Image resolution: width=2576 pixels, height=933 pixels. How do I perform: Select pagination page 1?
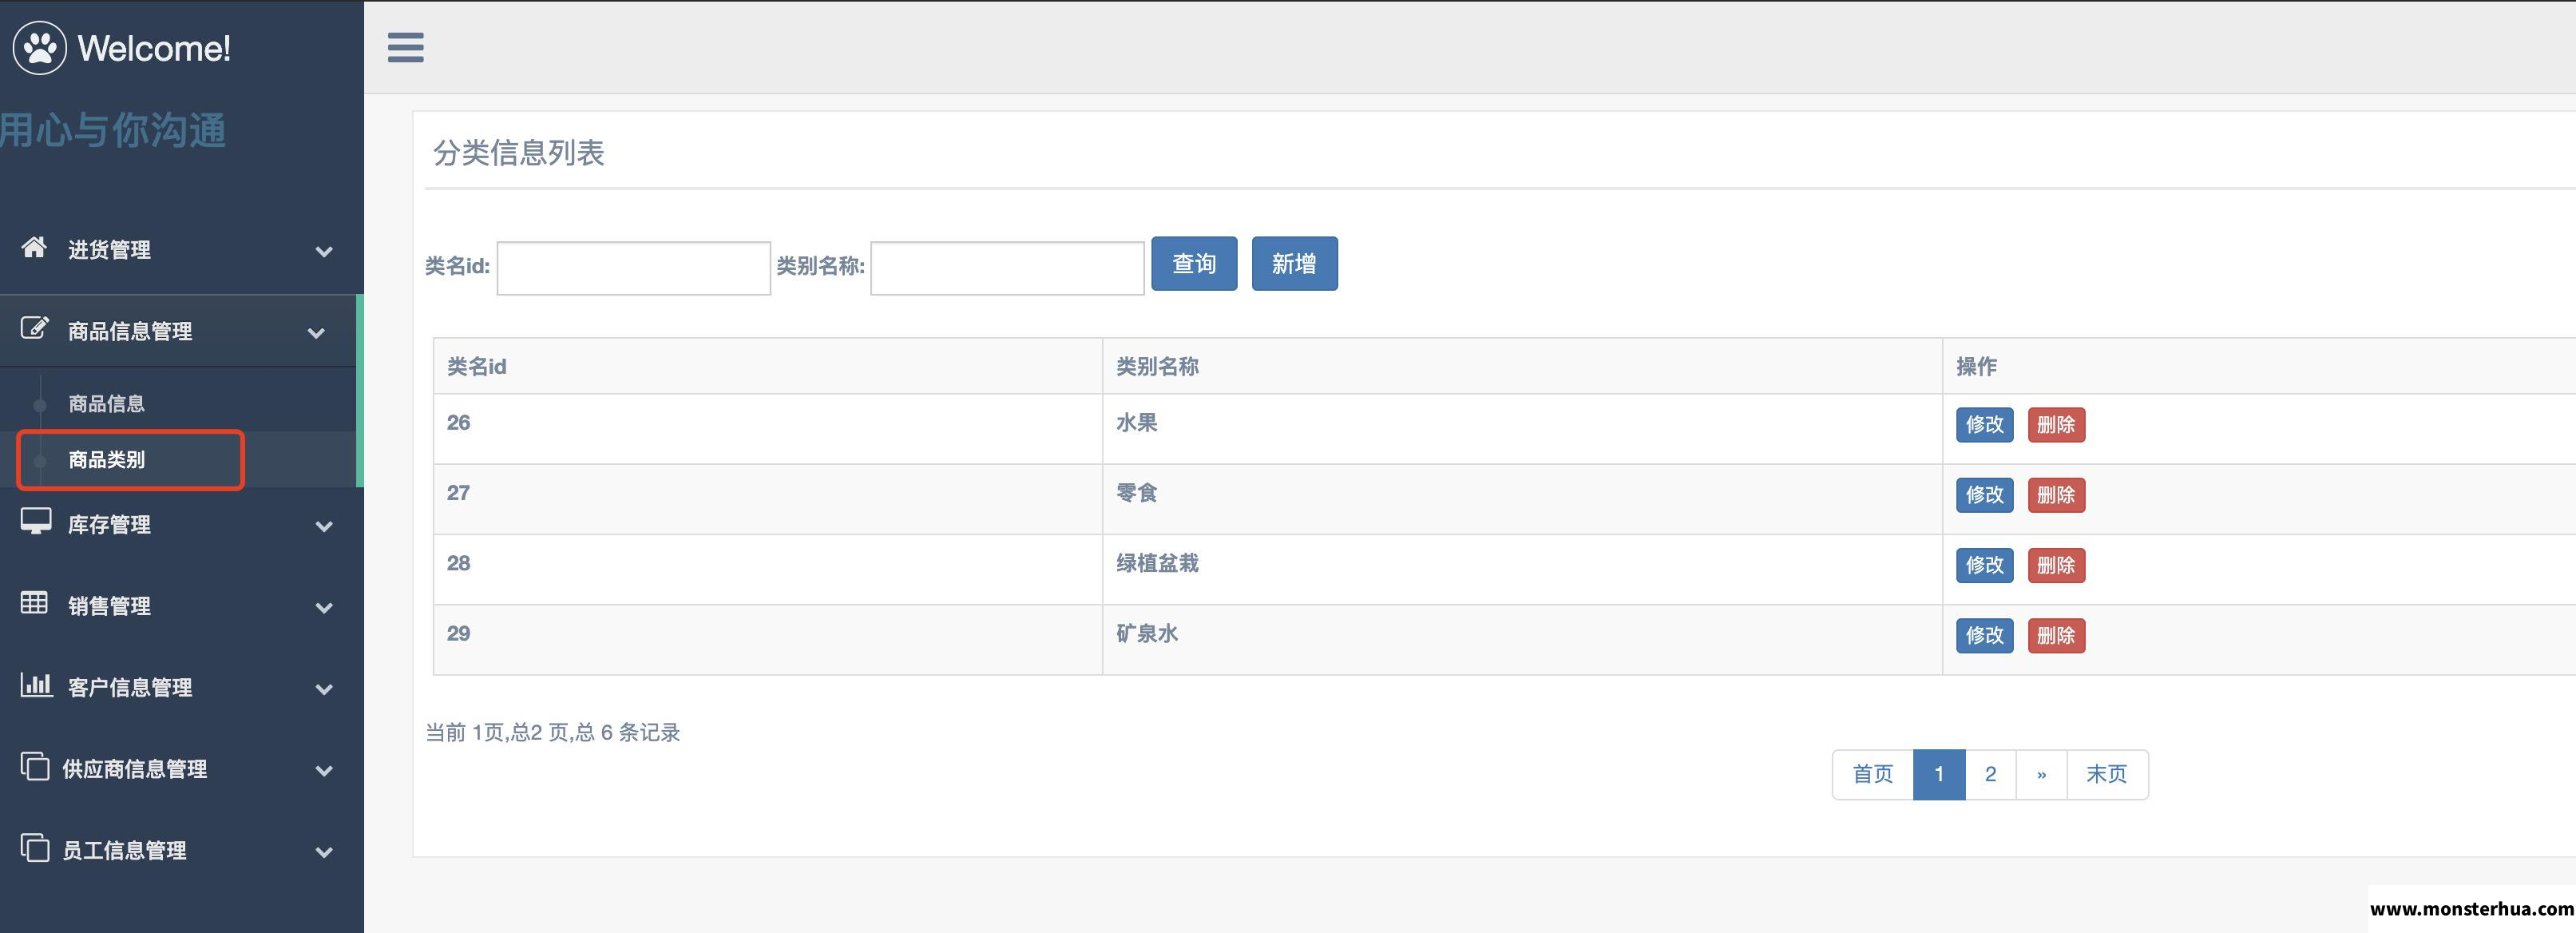1939,775
